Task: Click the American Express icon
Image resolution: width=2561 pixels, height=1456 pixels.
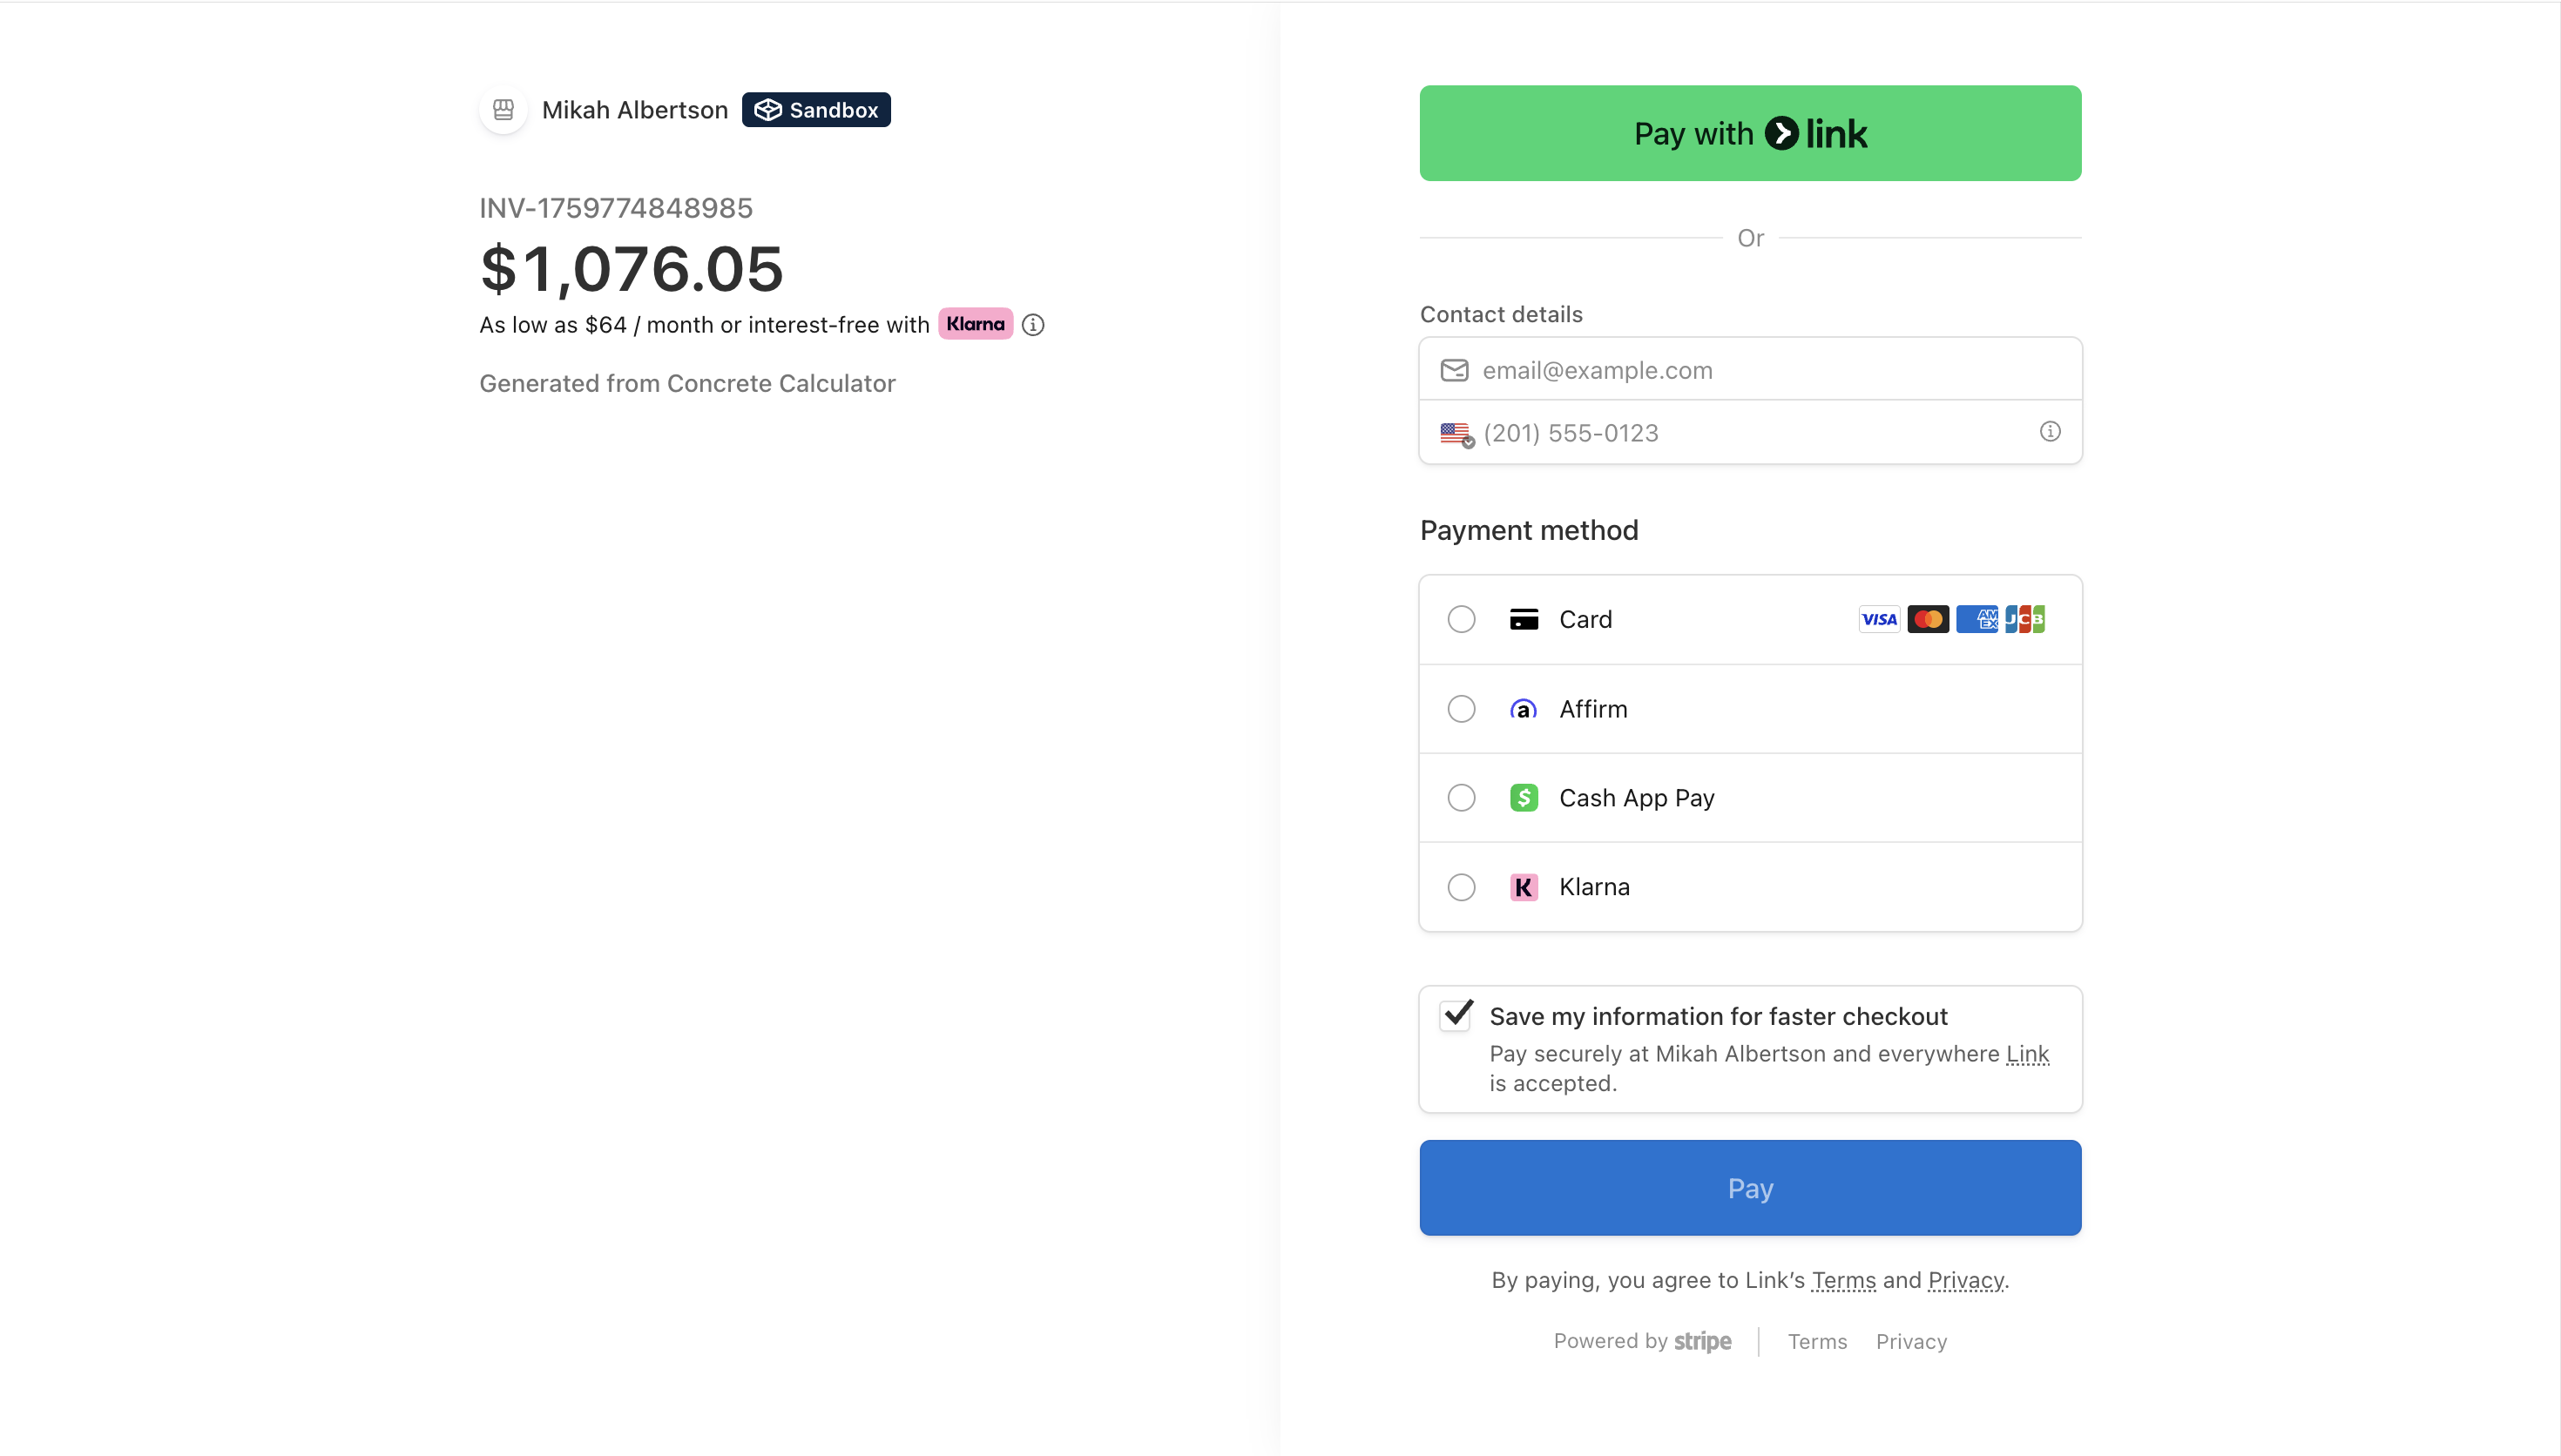Action: point(1977,619)
